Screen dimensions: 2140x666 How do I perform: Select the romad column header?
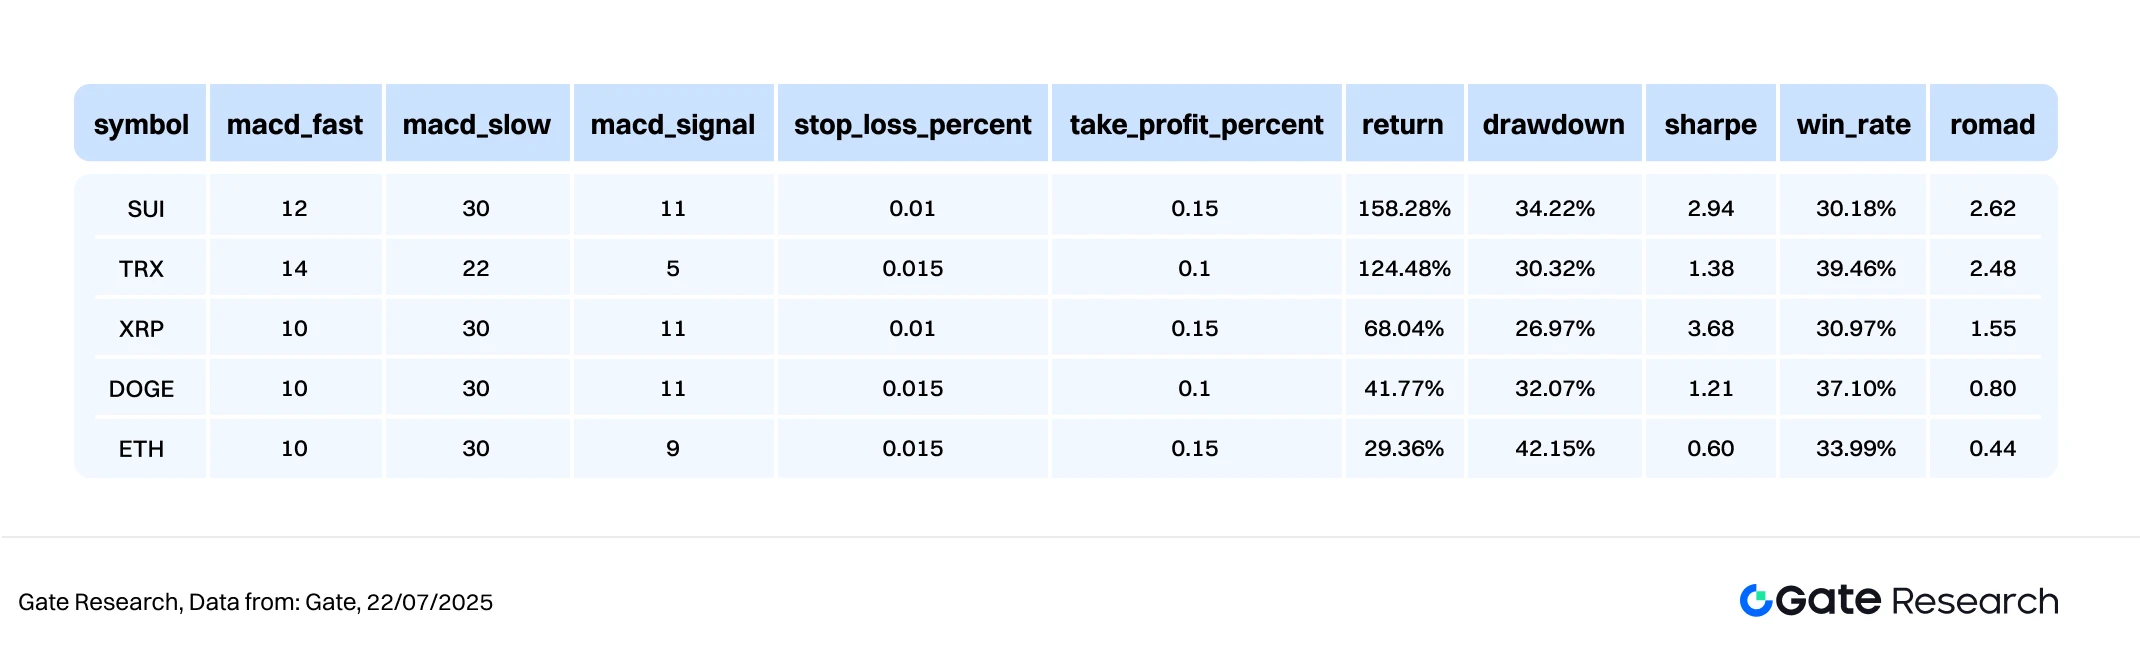coord(1992,124)
